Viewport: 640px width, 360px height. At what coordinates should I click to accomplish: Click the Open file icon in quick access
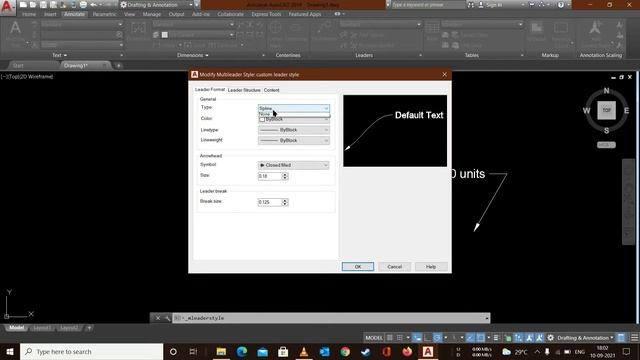pyautogui.click(x=33, y=5)
